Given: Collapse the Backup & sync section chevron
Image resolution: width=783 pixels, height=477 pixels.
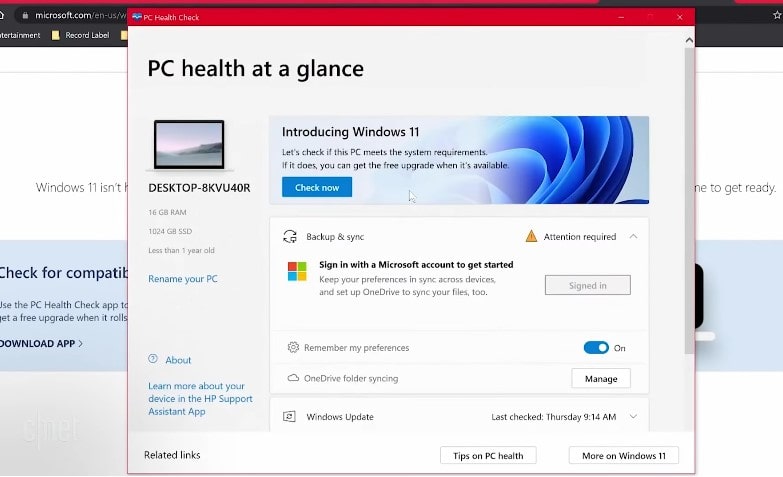Looking at the screenshot, I should (x=633, y=236).
